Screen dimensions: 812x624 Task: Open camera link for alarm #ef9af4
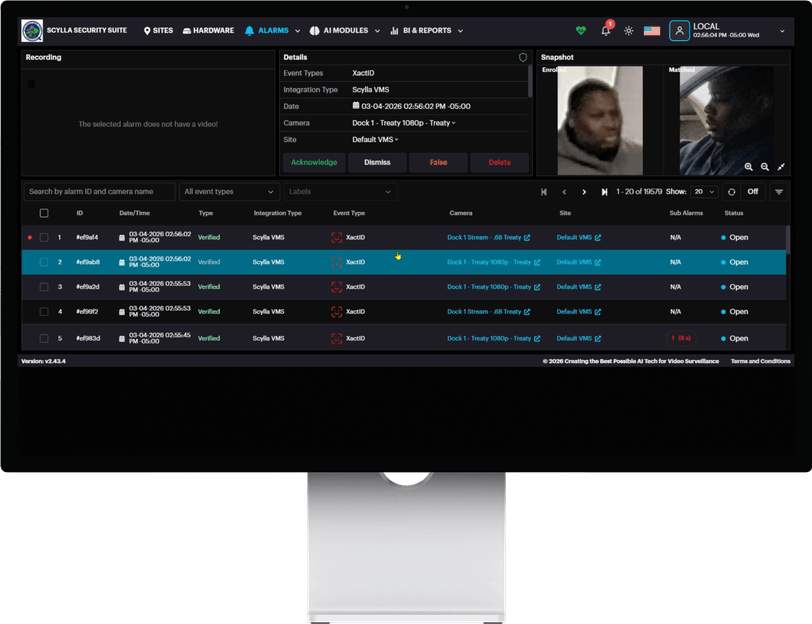488,238
